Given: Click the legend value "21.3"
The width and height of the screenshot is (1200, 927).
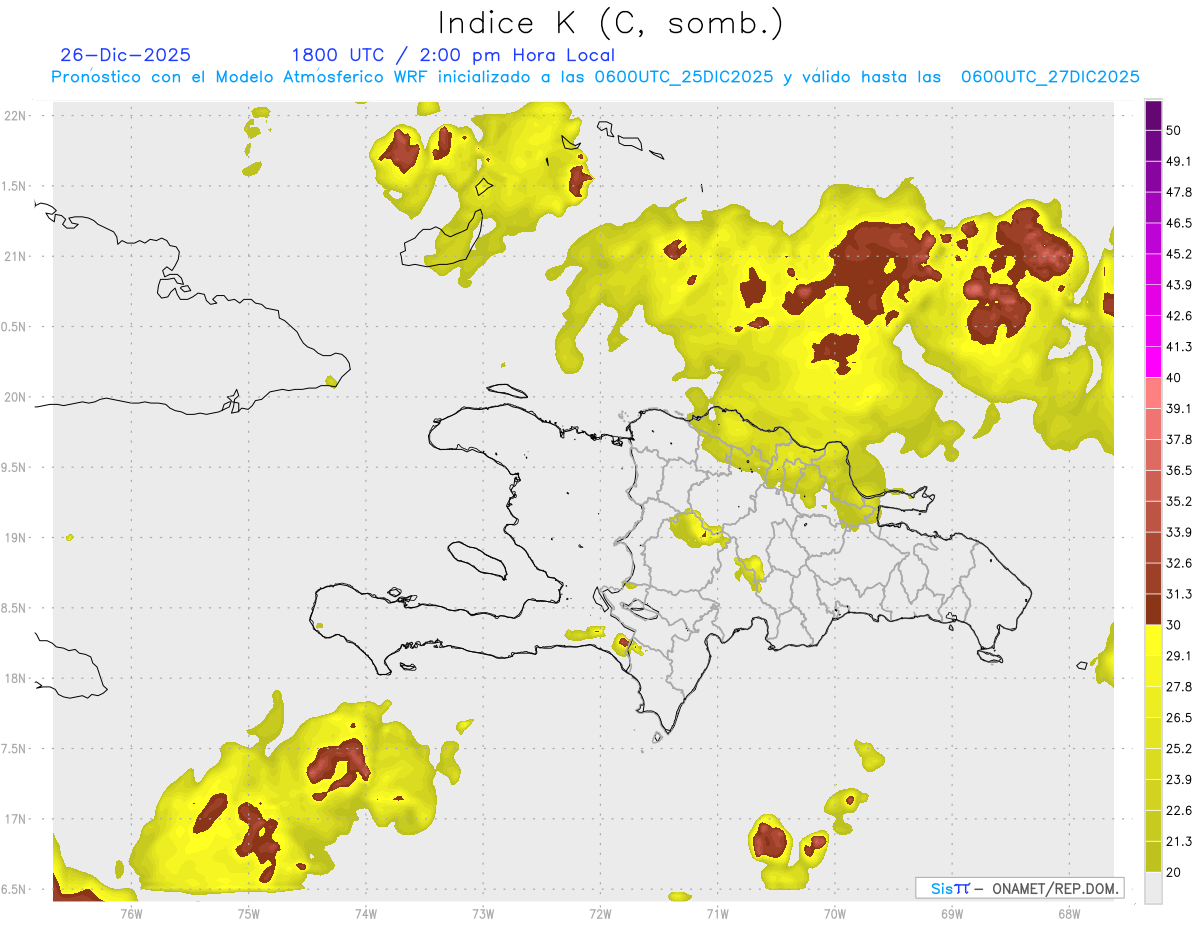Looking at the screenshot, I should coord(1179,841).
